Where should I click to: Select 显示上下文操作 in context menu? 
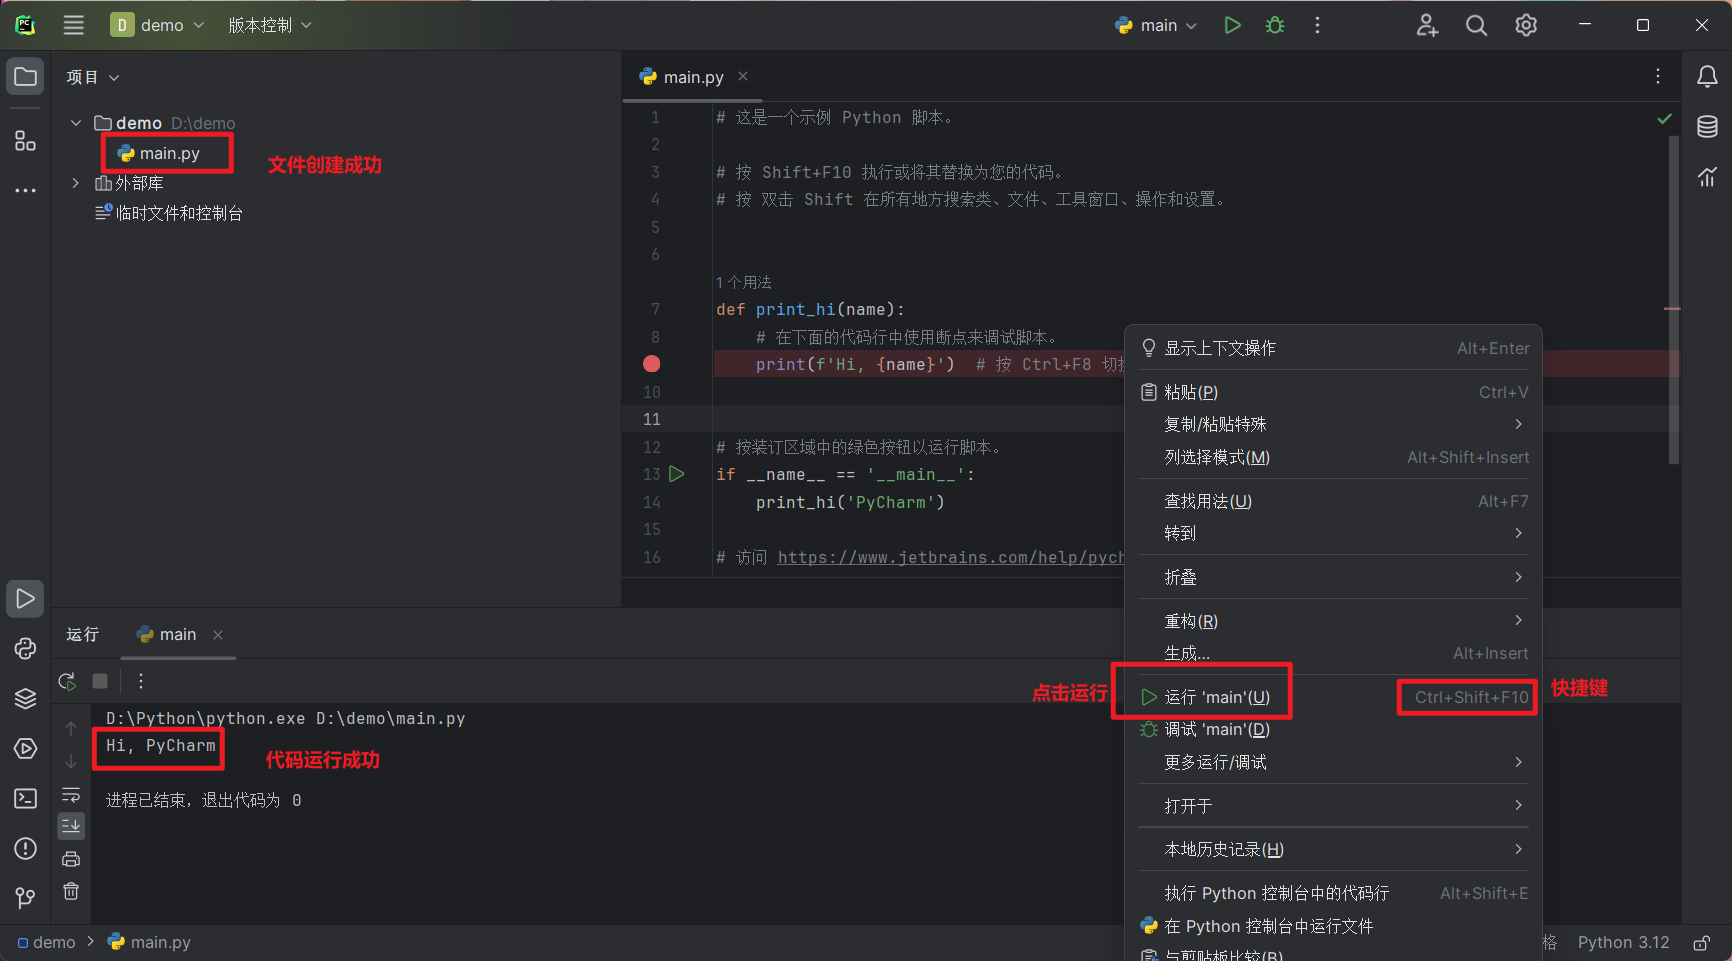tap(1334, 348)
